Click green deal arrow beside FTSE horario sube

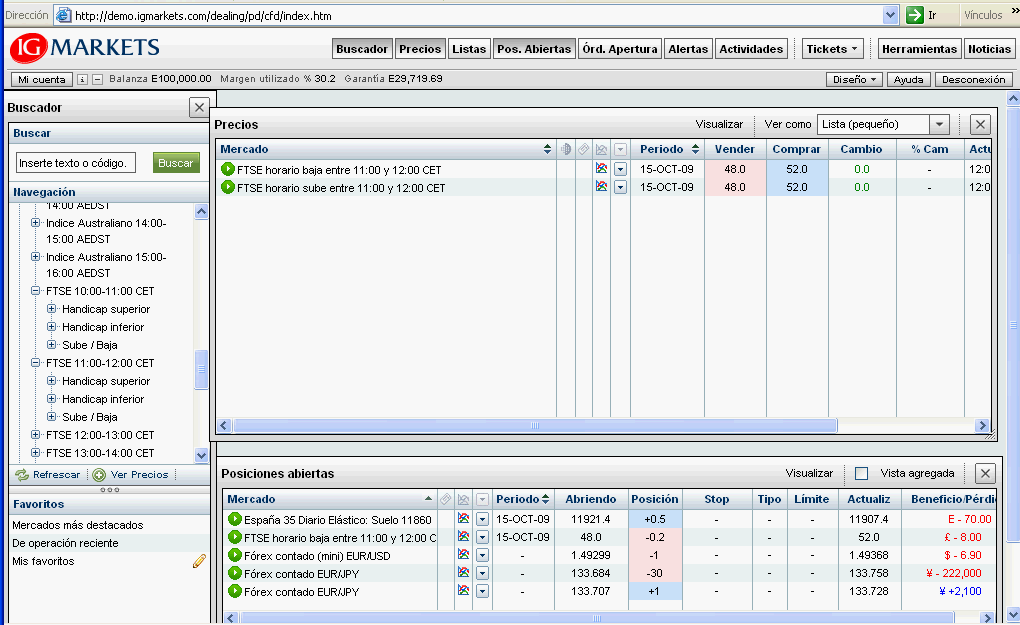tap(228, 187)
